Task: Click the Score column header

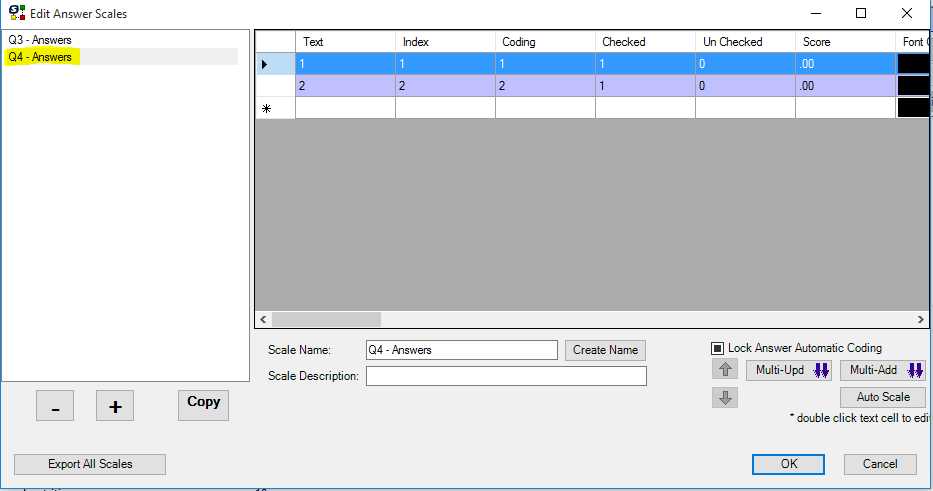Action: point(845,42)
